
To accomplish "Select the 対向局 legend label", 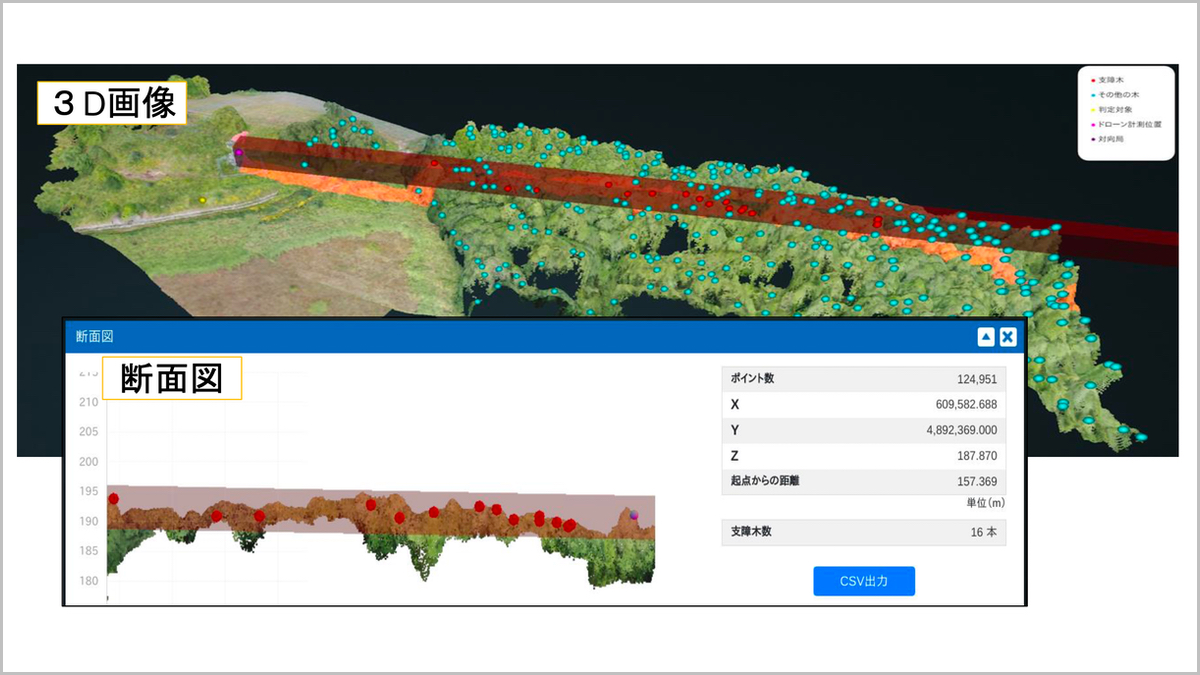I will click(x=1111, y=139).
